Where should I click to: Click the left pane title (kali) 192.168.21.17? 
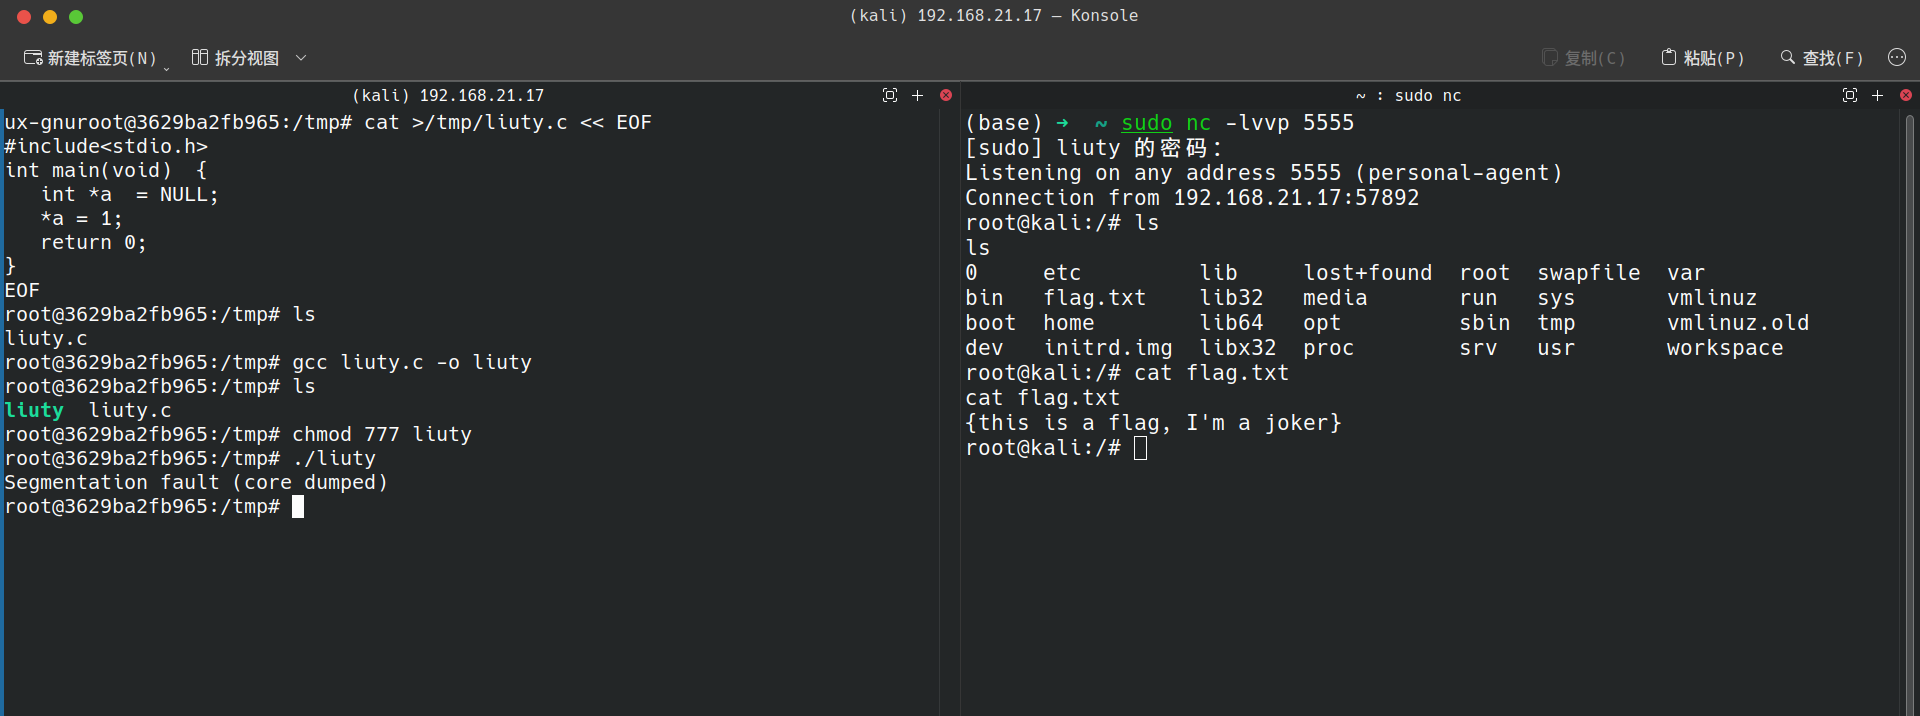[448, 95]
